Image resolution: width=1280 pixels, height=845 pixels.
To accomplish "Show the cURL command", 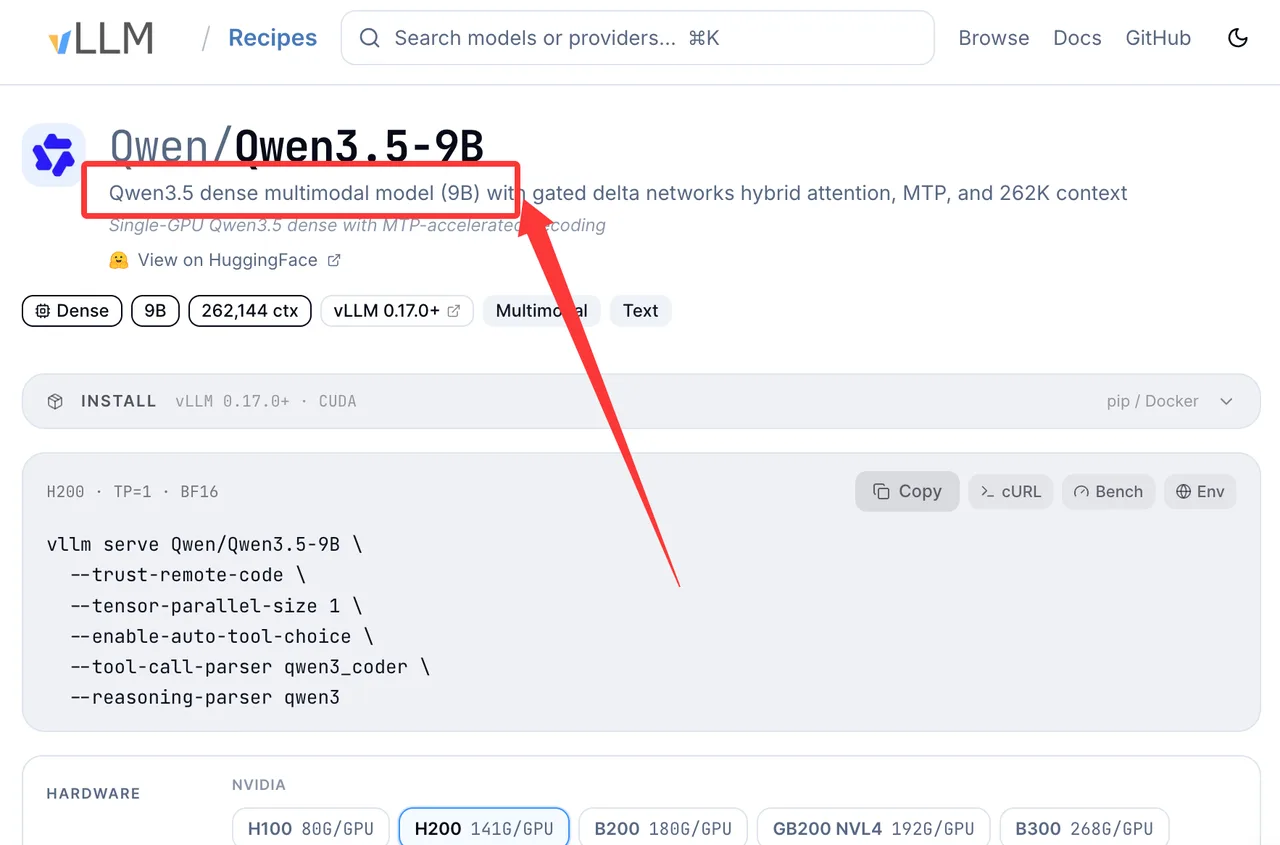I will point(1010,491).
